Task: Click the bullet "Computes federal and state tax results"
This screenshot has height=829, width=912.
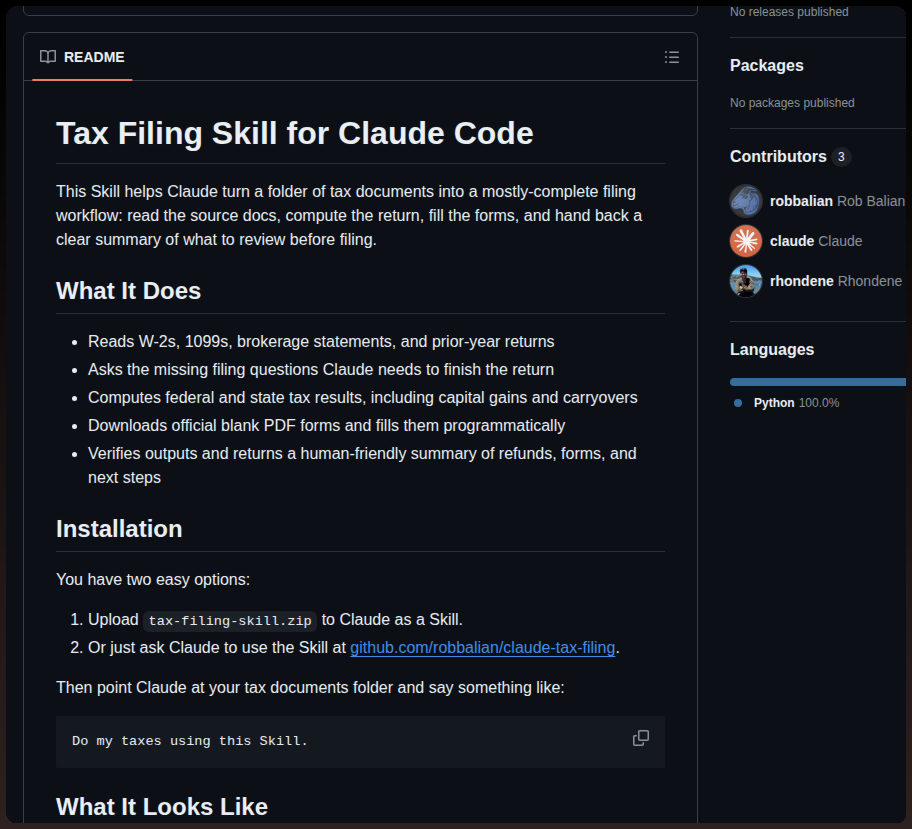Action: [362, 397]
